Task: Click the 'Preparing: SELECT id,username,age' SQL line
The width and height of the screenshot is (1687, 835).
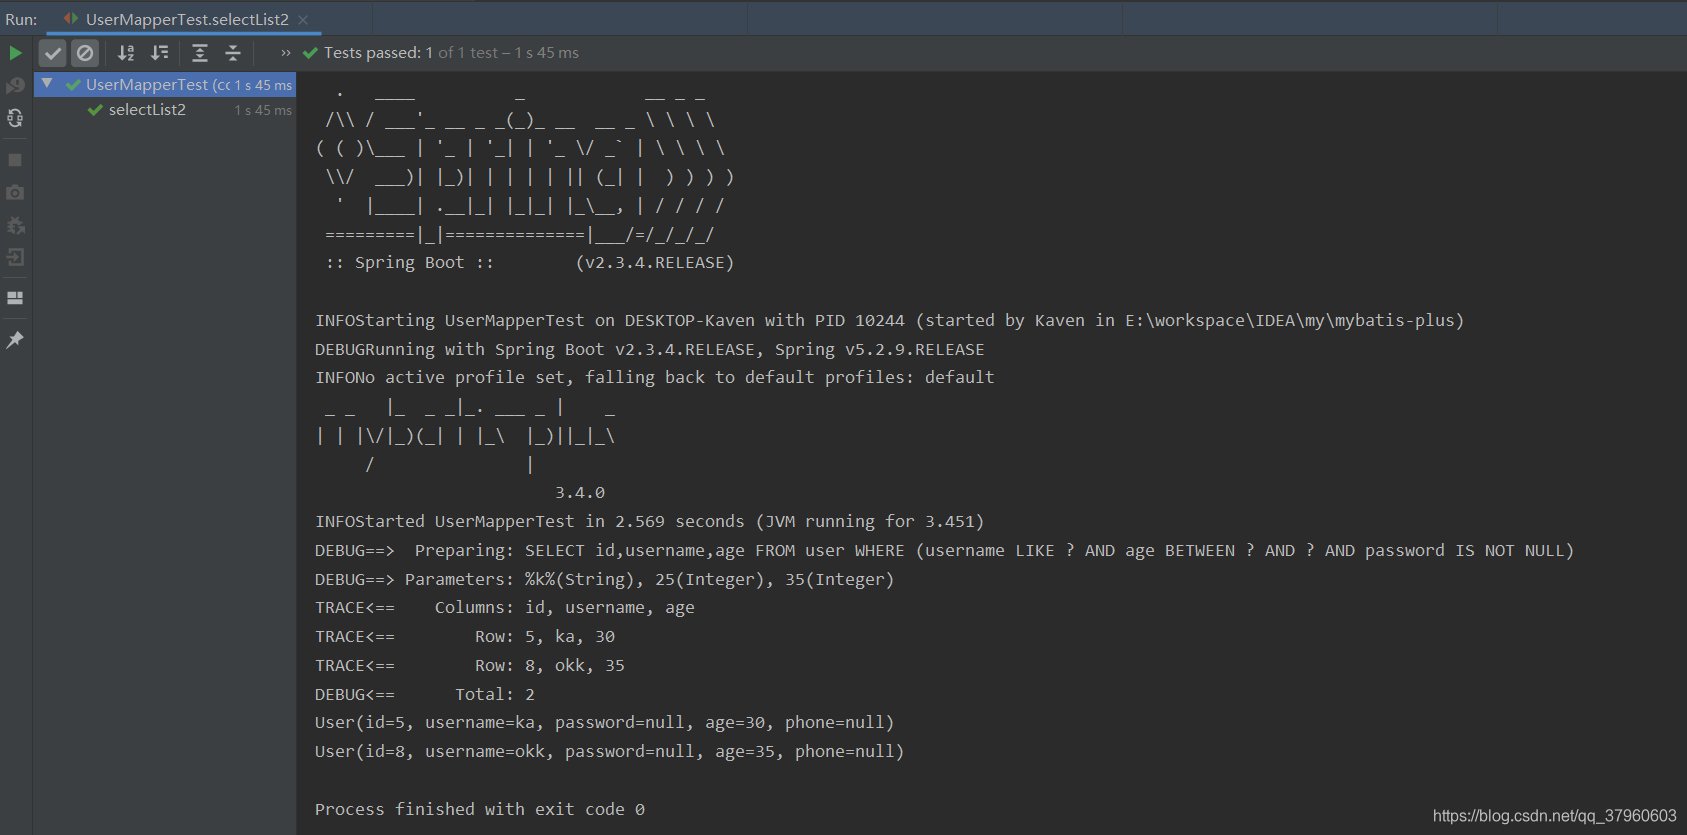Action: (x=945, y=551)
